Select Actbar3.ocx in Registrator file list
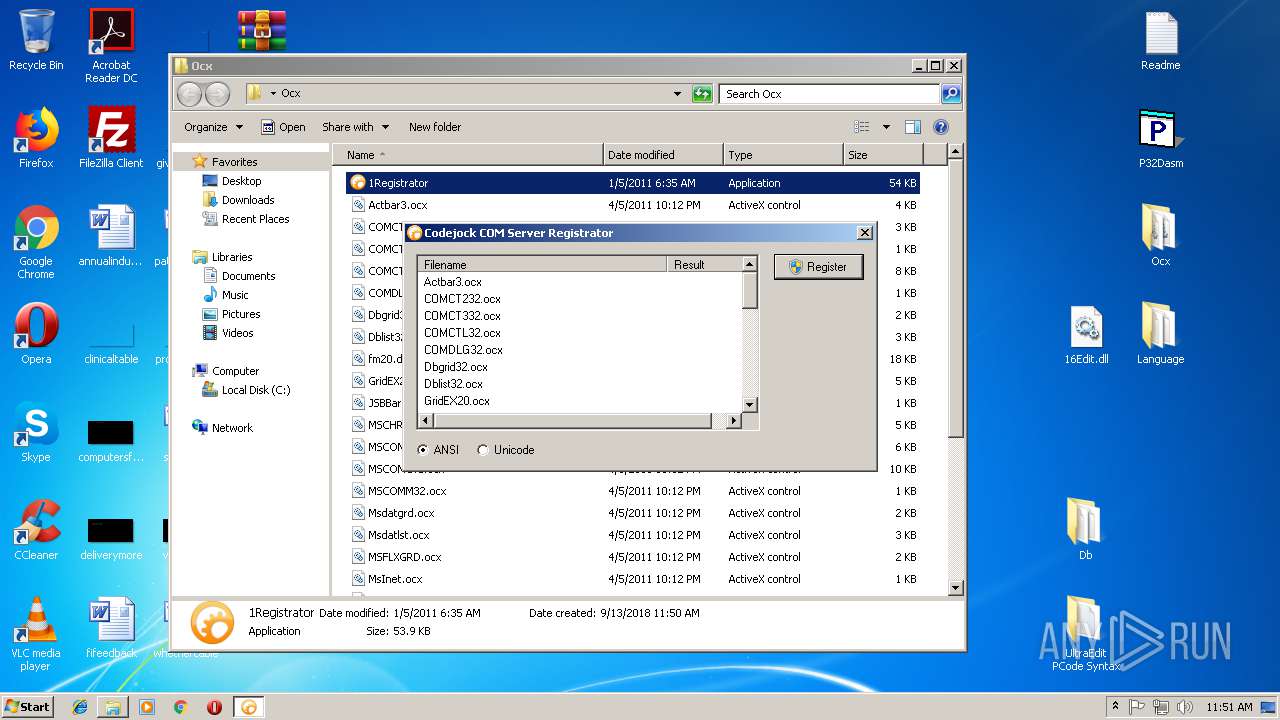This screenshot has height=720, width=1280. tap(453, 282)
